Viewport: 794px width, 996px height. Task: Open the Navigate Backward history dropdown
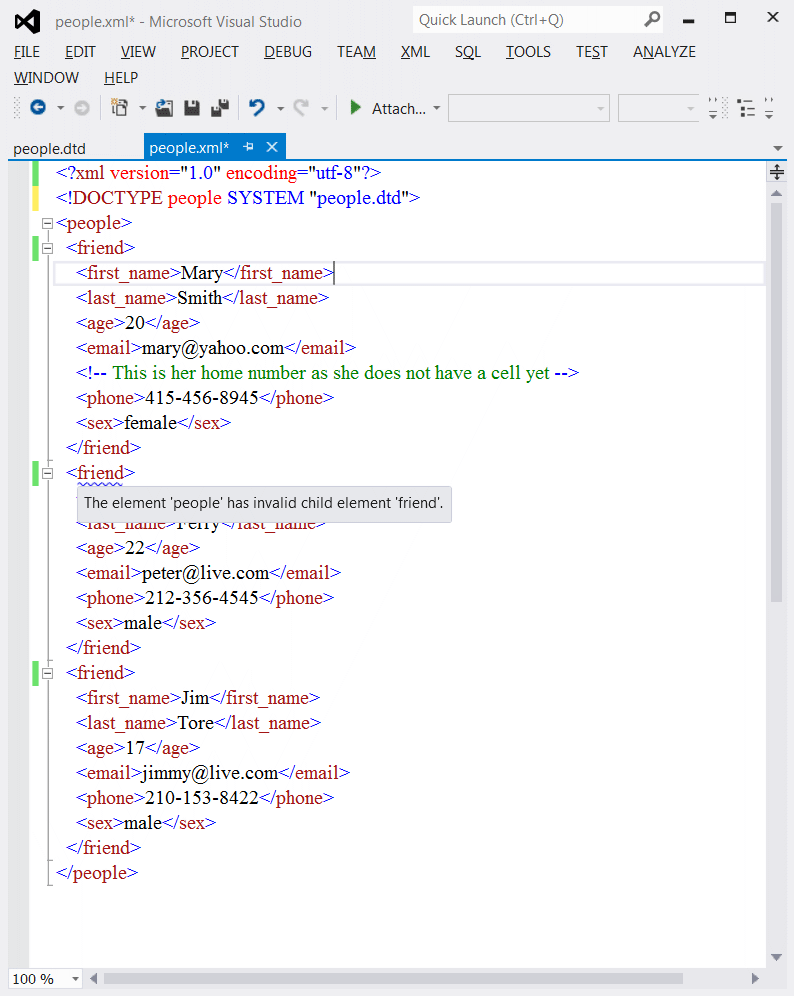[60, 109]
